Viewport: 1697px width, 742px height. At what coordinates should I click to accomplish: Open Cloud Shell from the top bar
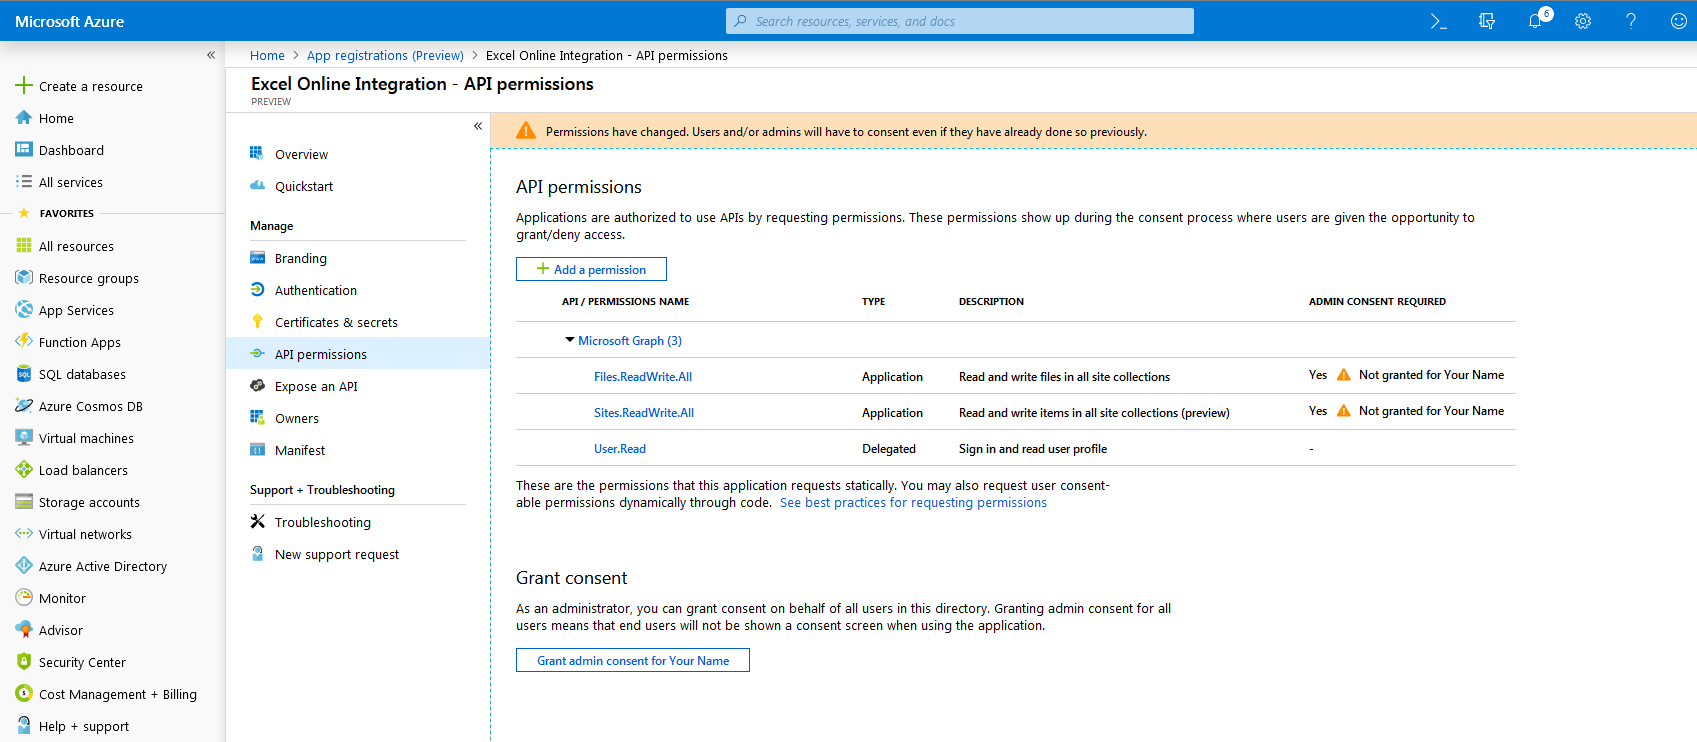tap(1438, 21)
